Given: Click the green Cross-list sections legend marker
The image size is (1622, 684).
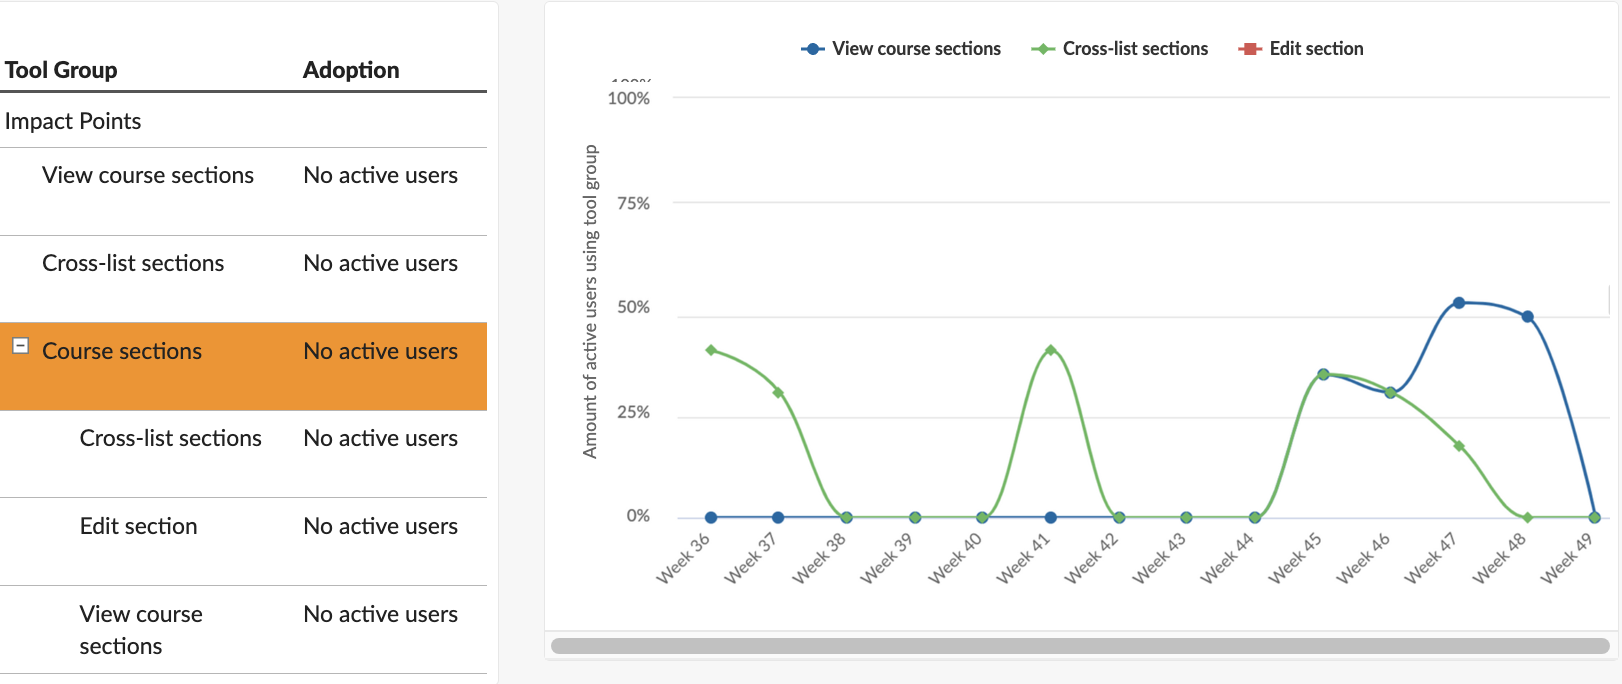Looking at the screenshot, I should click(1043, 49).
